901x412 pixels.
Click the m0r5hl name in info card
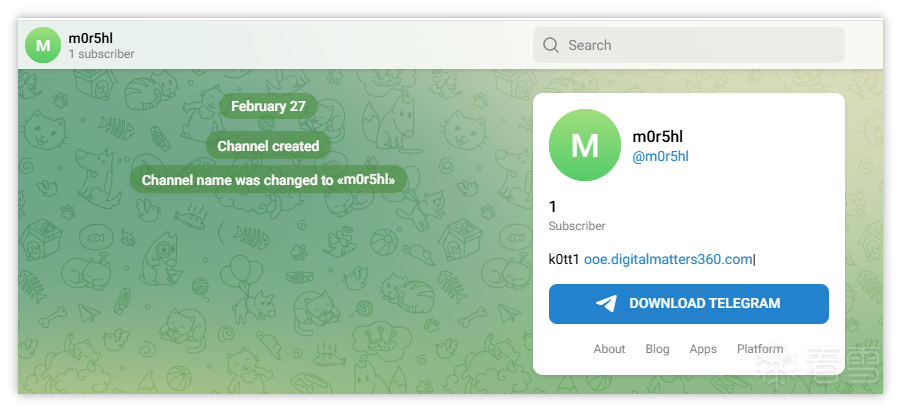[x=658, y=136]
